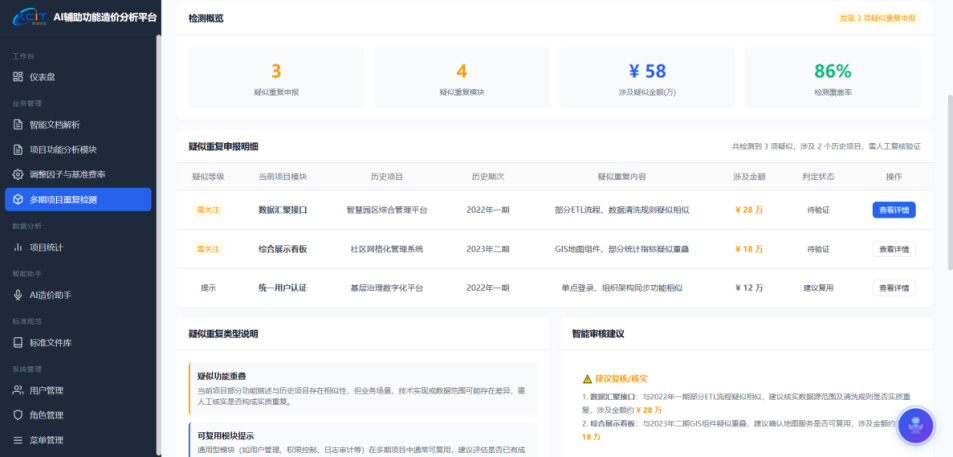Click the 社区网格化管理系统 cell
This screenshot has width=953, height=457.
(387, 249)
